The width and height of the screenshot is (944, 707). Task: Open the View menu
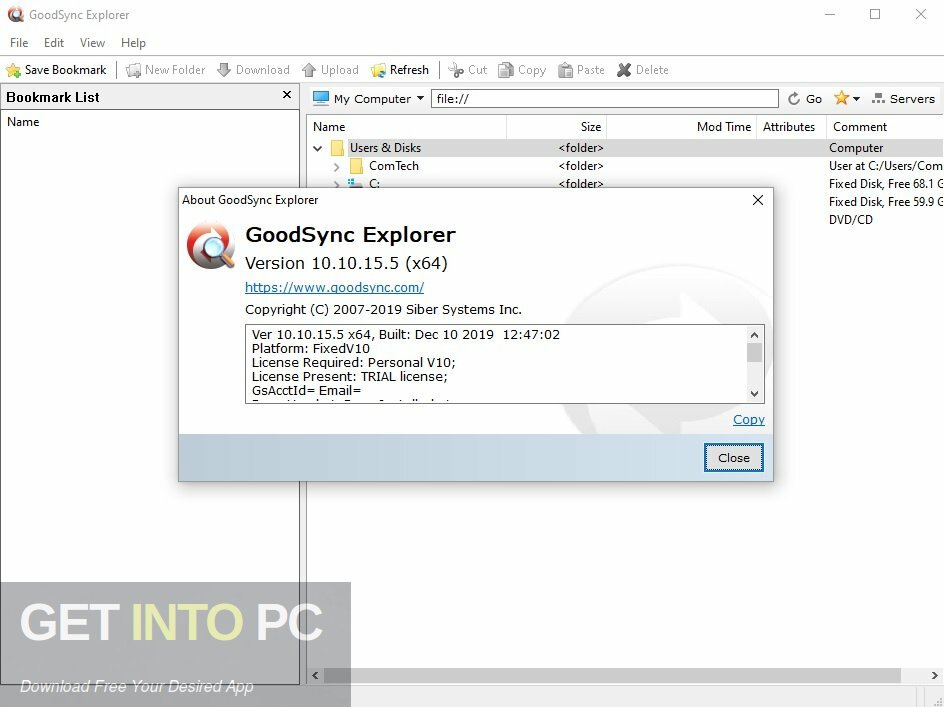click(x=92, y=43)
